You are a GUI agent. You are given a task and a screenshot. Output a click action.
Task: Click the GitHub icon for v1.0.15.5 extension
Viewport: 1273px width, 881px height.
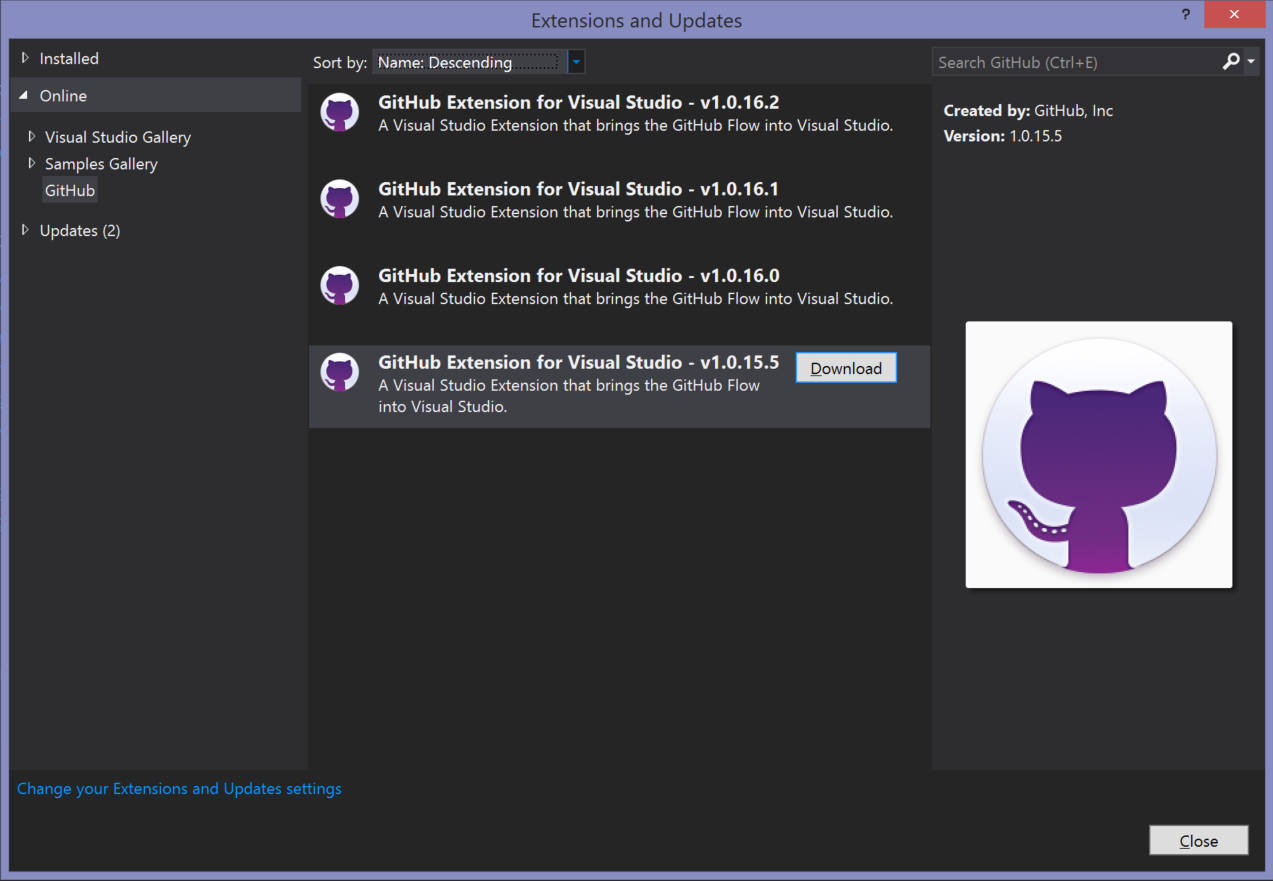tap(340, 373)
